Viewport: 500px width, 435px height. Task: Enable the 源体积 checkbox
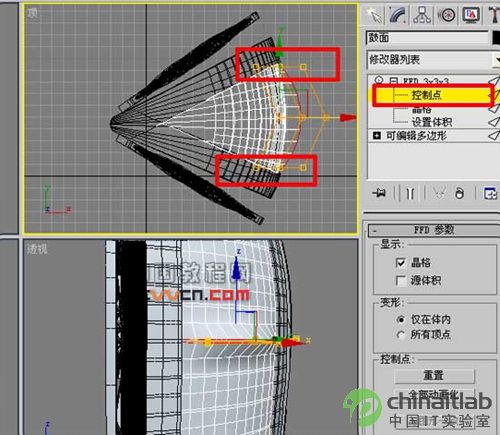click(401, 280)
